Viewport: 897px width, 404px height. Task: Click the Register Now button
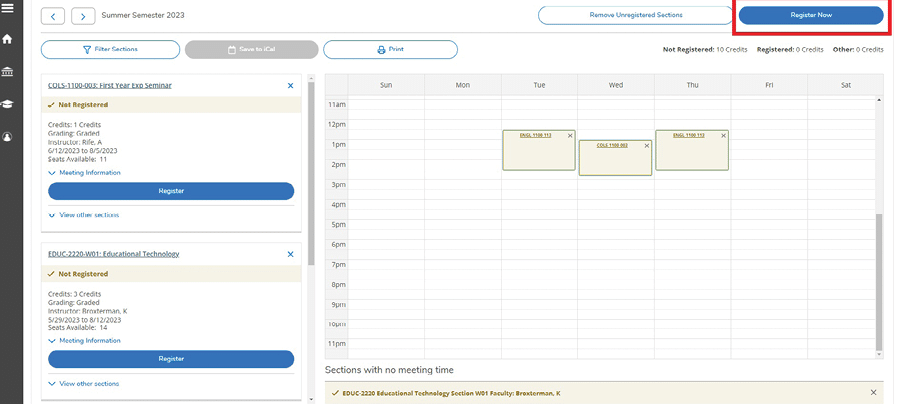[810, 15]
